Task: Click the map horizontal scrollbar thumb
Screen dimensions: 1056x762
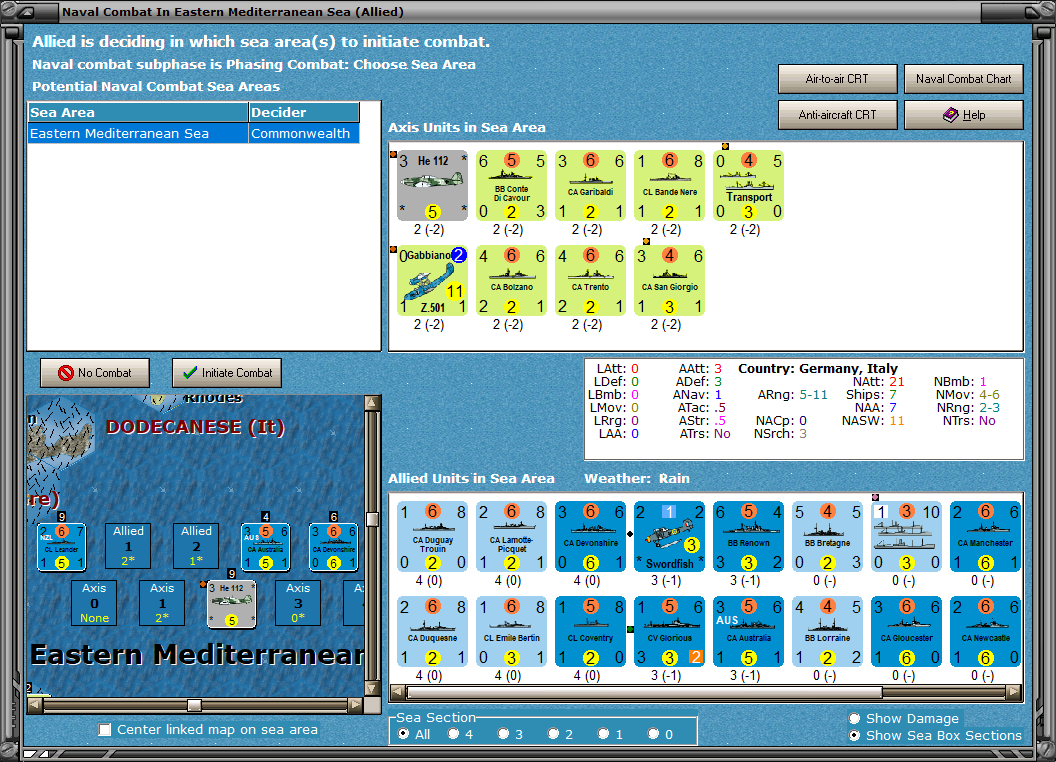Action: tap(194, 705)
